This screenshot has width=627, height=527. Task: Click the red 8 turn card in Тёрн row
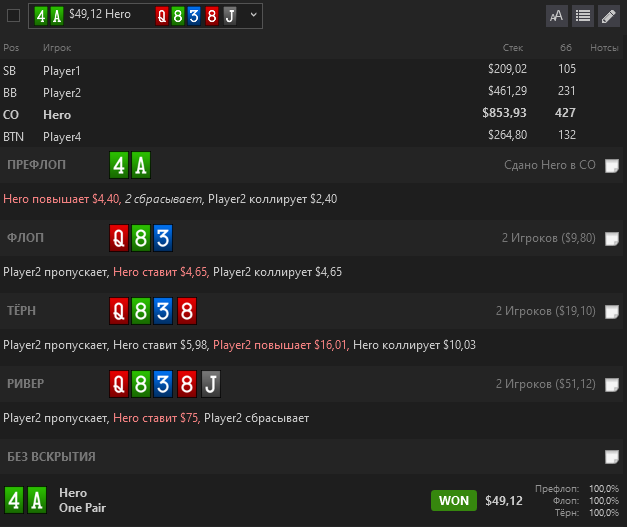click(x=187, y=311)
